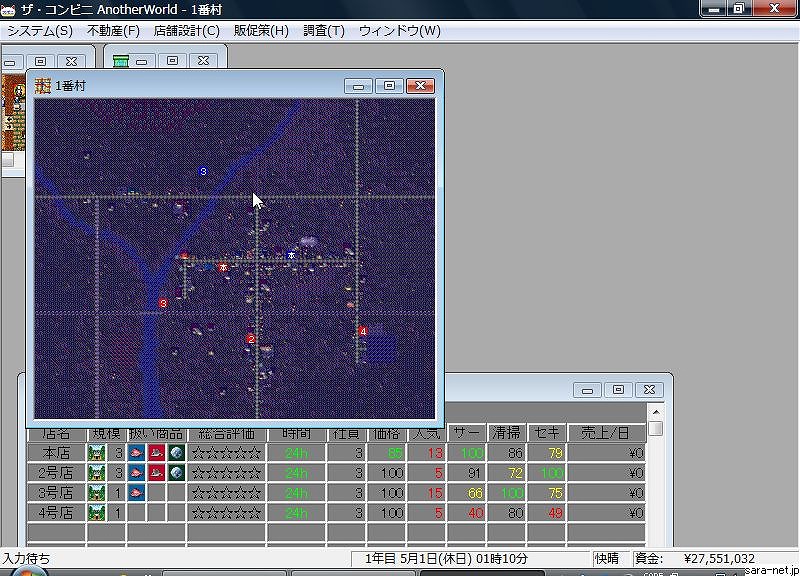This screenshot has height=576, width=800.
Task: Click the globe product icon in 2号店 row
Action: click(176, 473)
